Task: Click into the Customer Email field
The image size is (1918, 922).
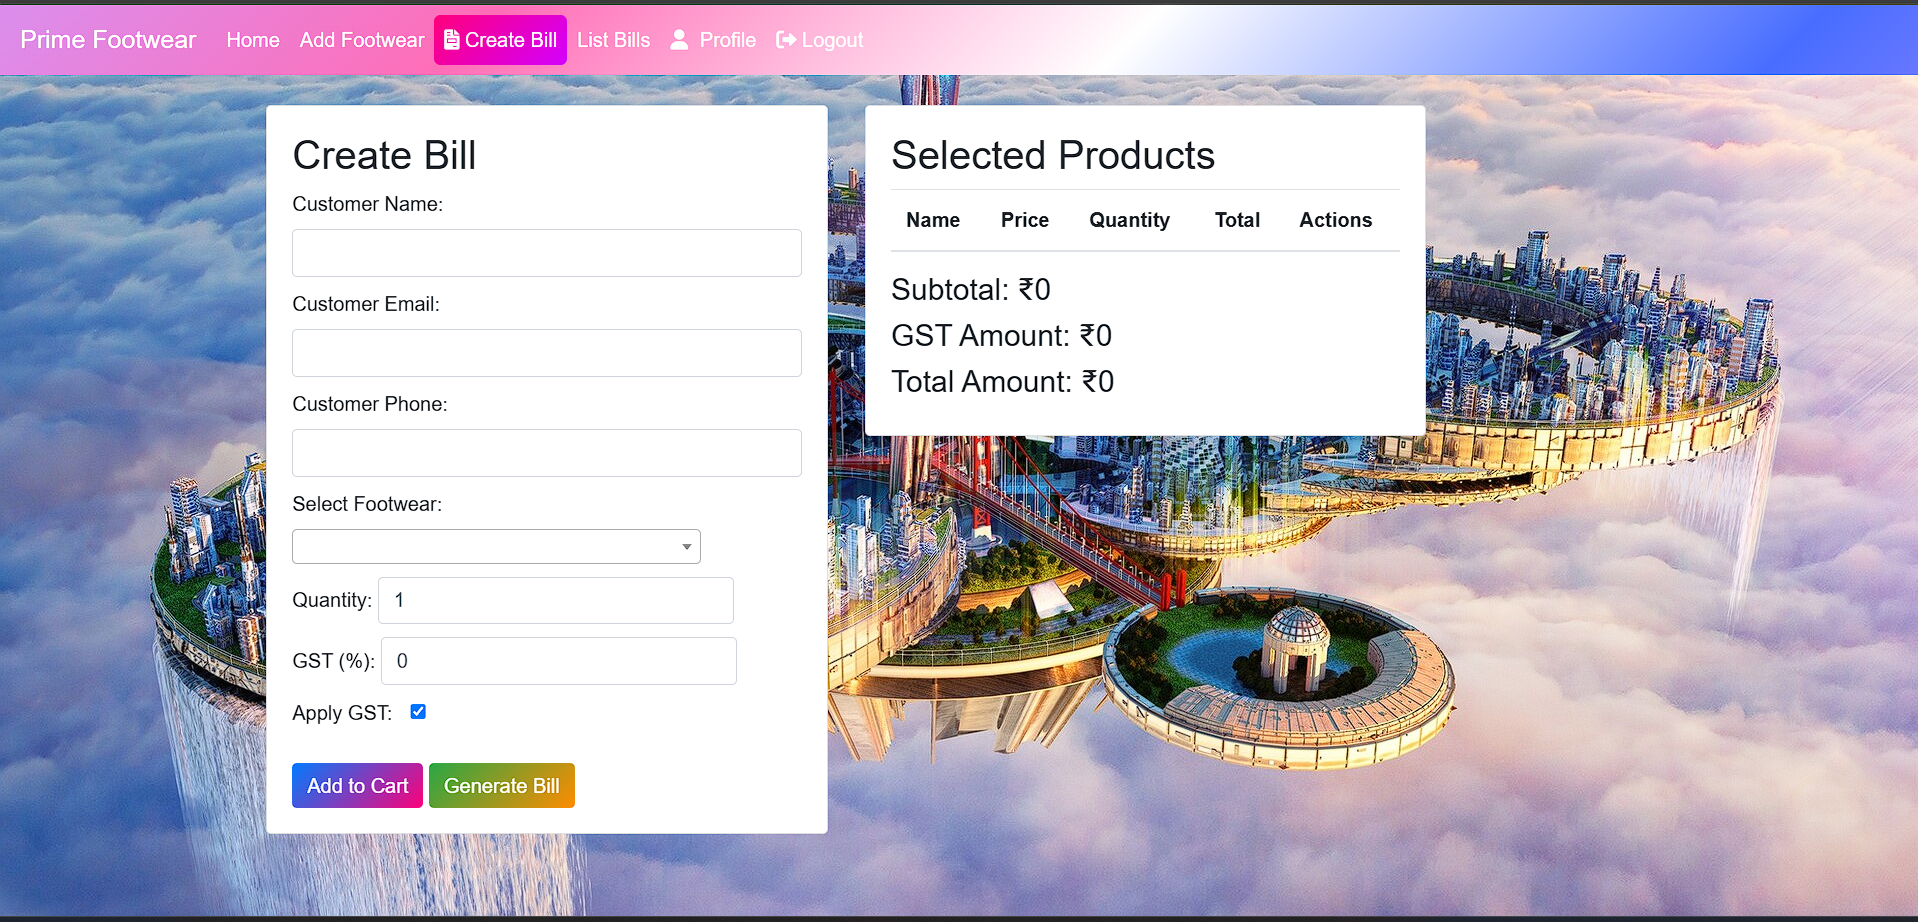Action: [546, 353]
